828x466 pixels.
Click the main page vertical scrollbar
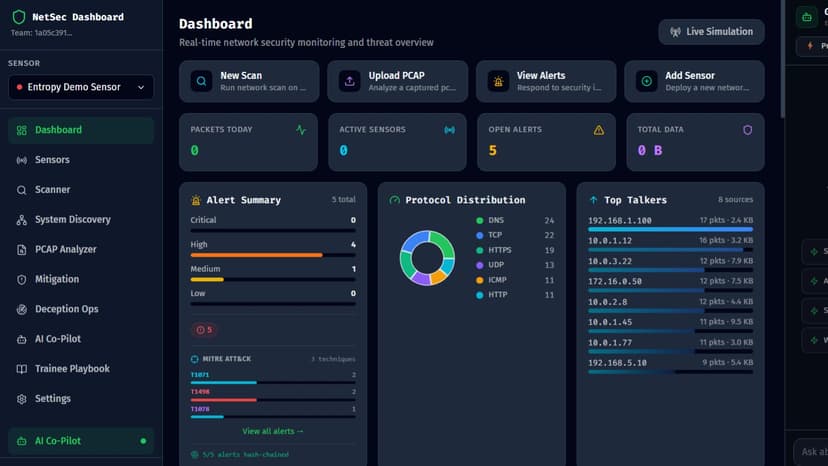coord(783,58)
